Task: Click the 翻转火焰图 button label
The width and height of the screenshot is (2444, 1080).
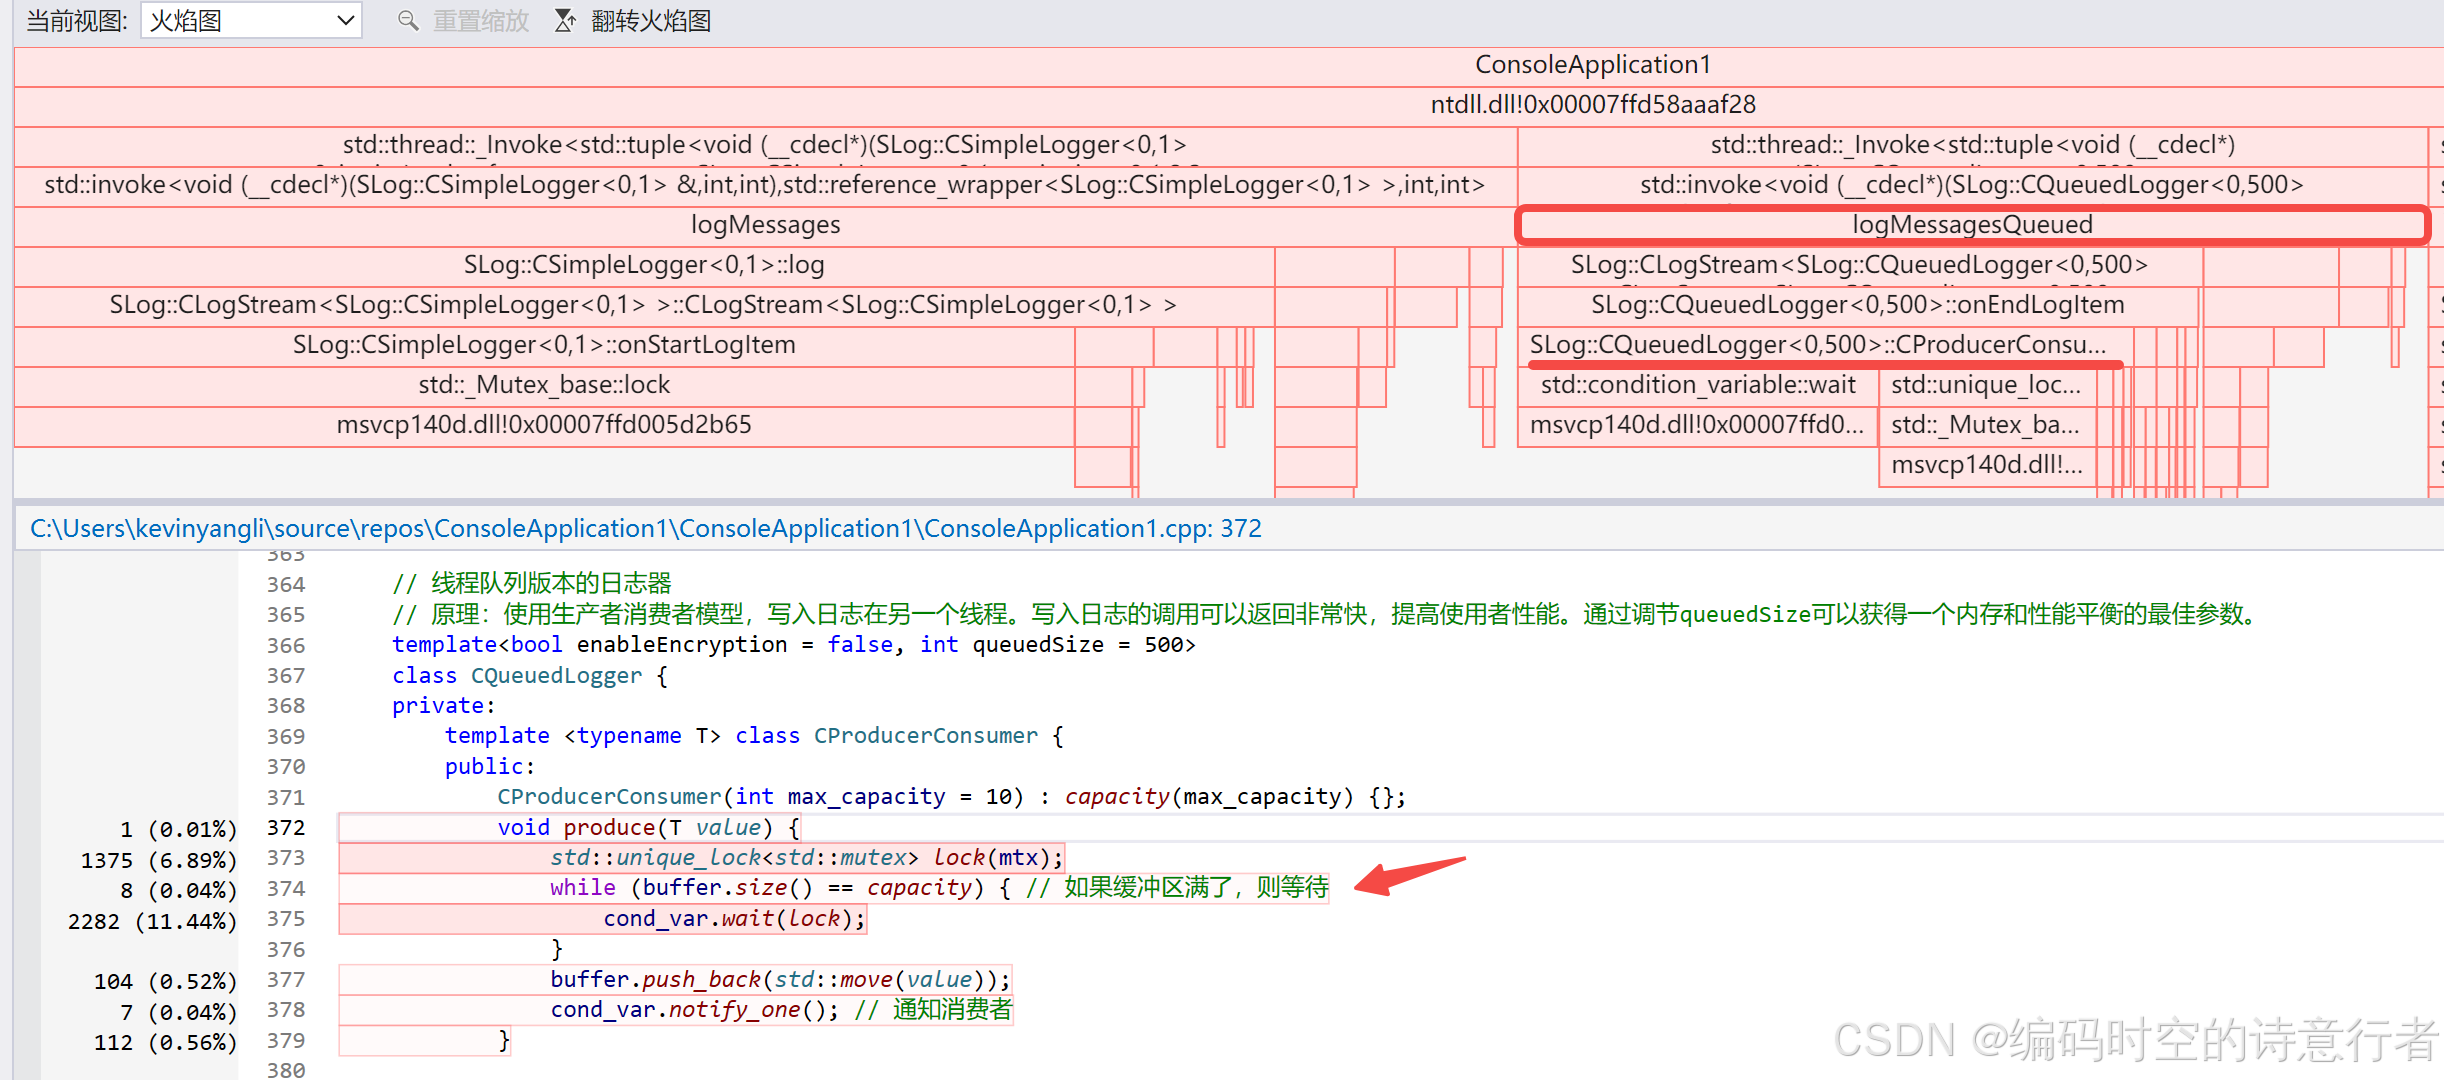Action: click(x=650, y=20)
